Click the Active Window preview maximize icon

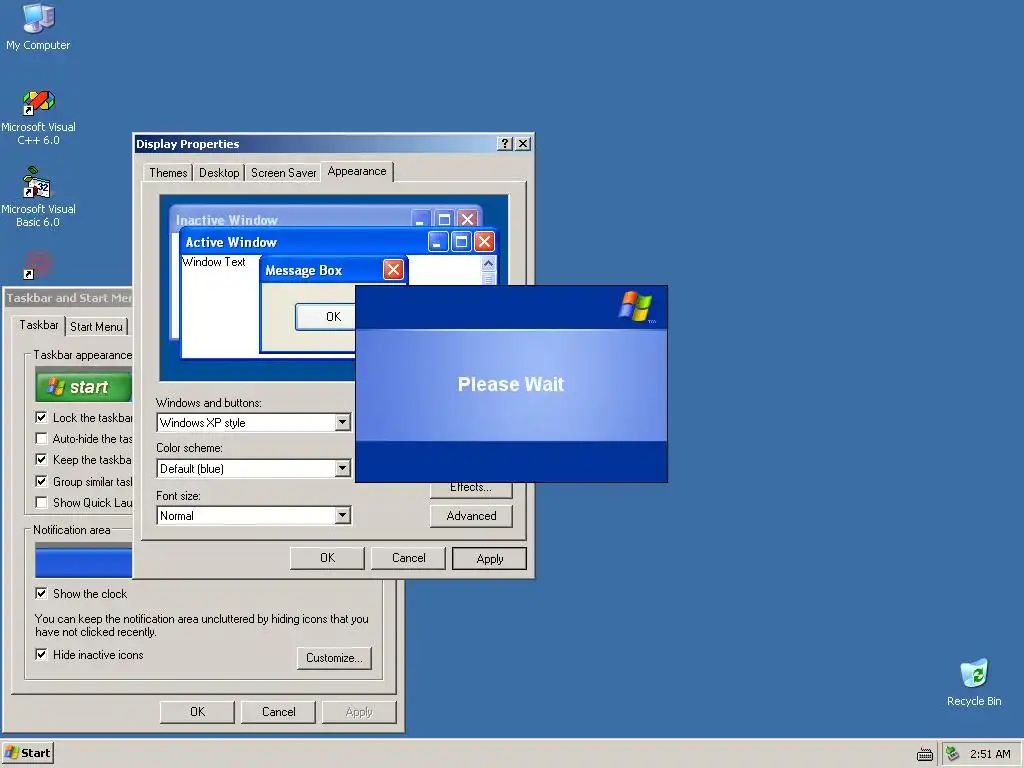tap(461, 242)
